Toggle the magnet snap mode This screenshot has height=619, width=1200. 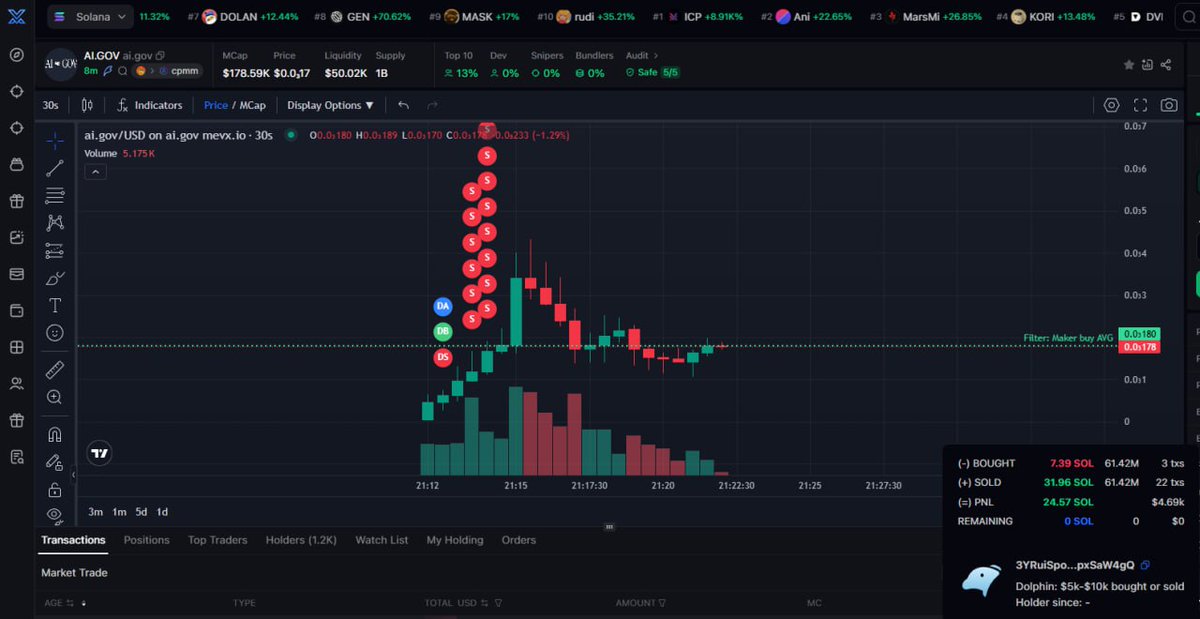55,435
